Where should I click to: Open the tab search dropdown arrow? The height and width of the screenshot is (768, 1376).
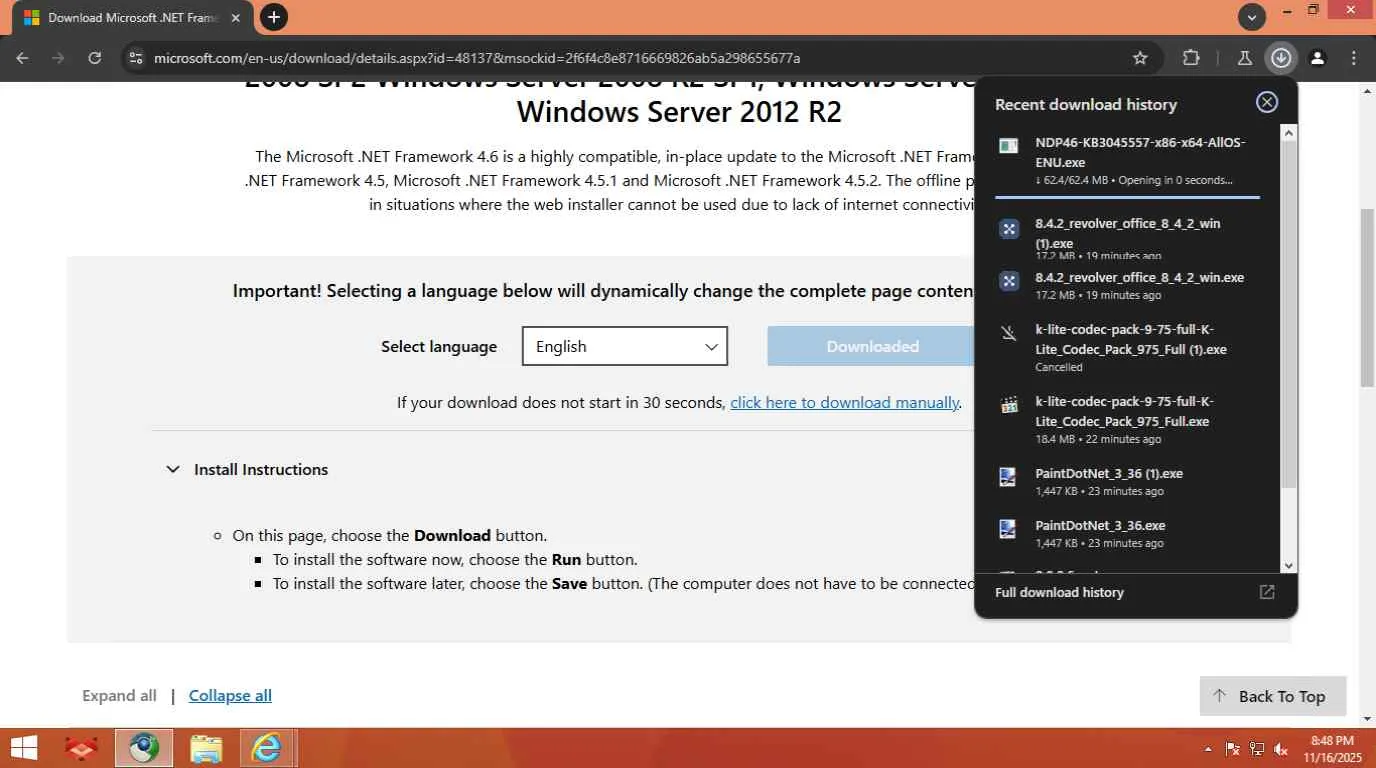pos(1252,16)
